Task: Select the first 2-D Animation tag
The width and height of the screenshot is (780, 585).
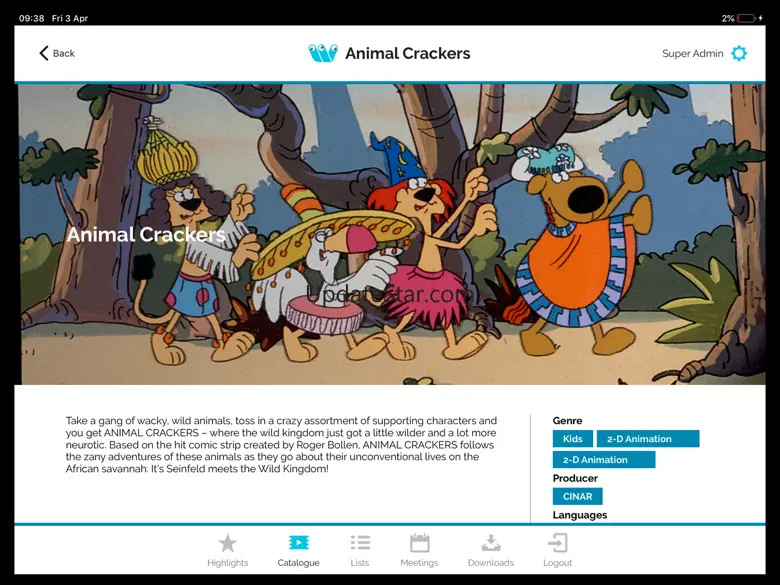Action: coord(648,439)
